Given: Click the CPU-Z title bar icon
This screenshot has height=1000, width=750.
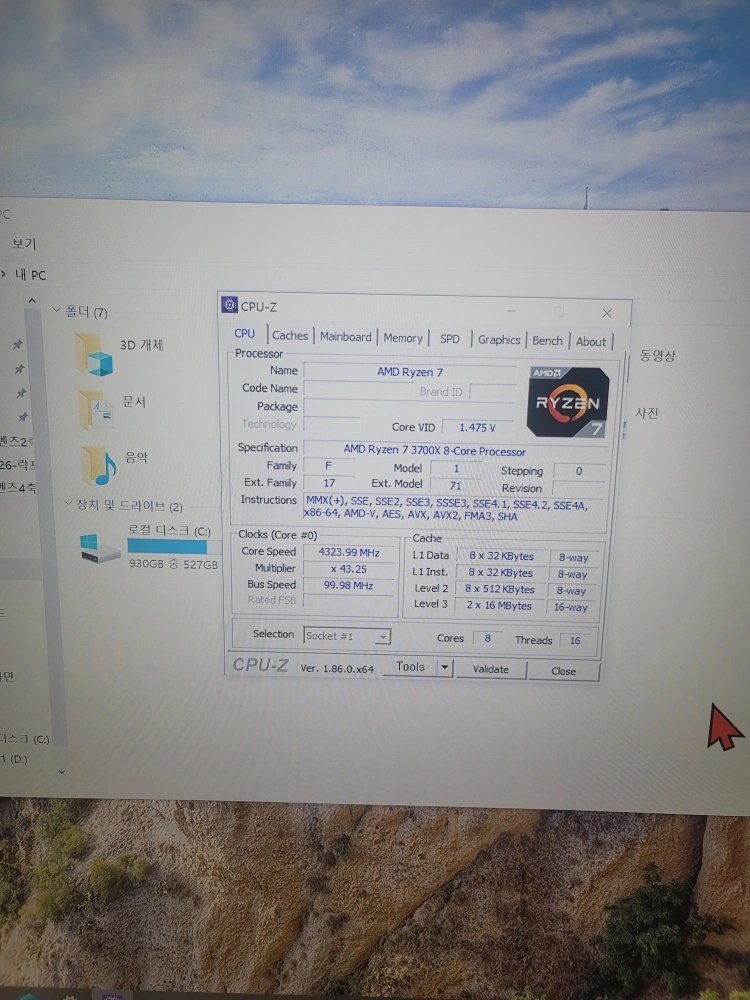Looking at the screenshot, I should pyautogui.click(x=230, y=305).
